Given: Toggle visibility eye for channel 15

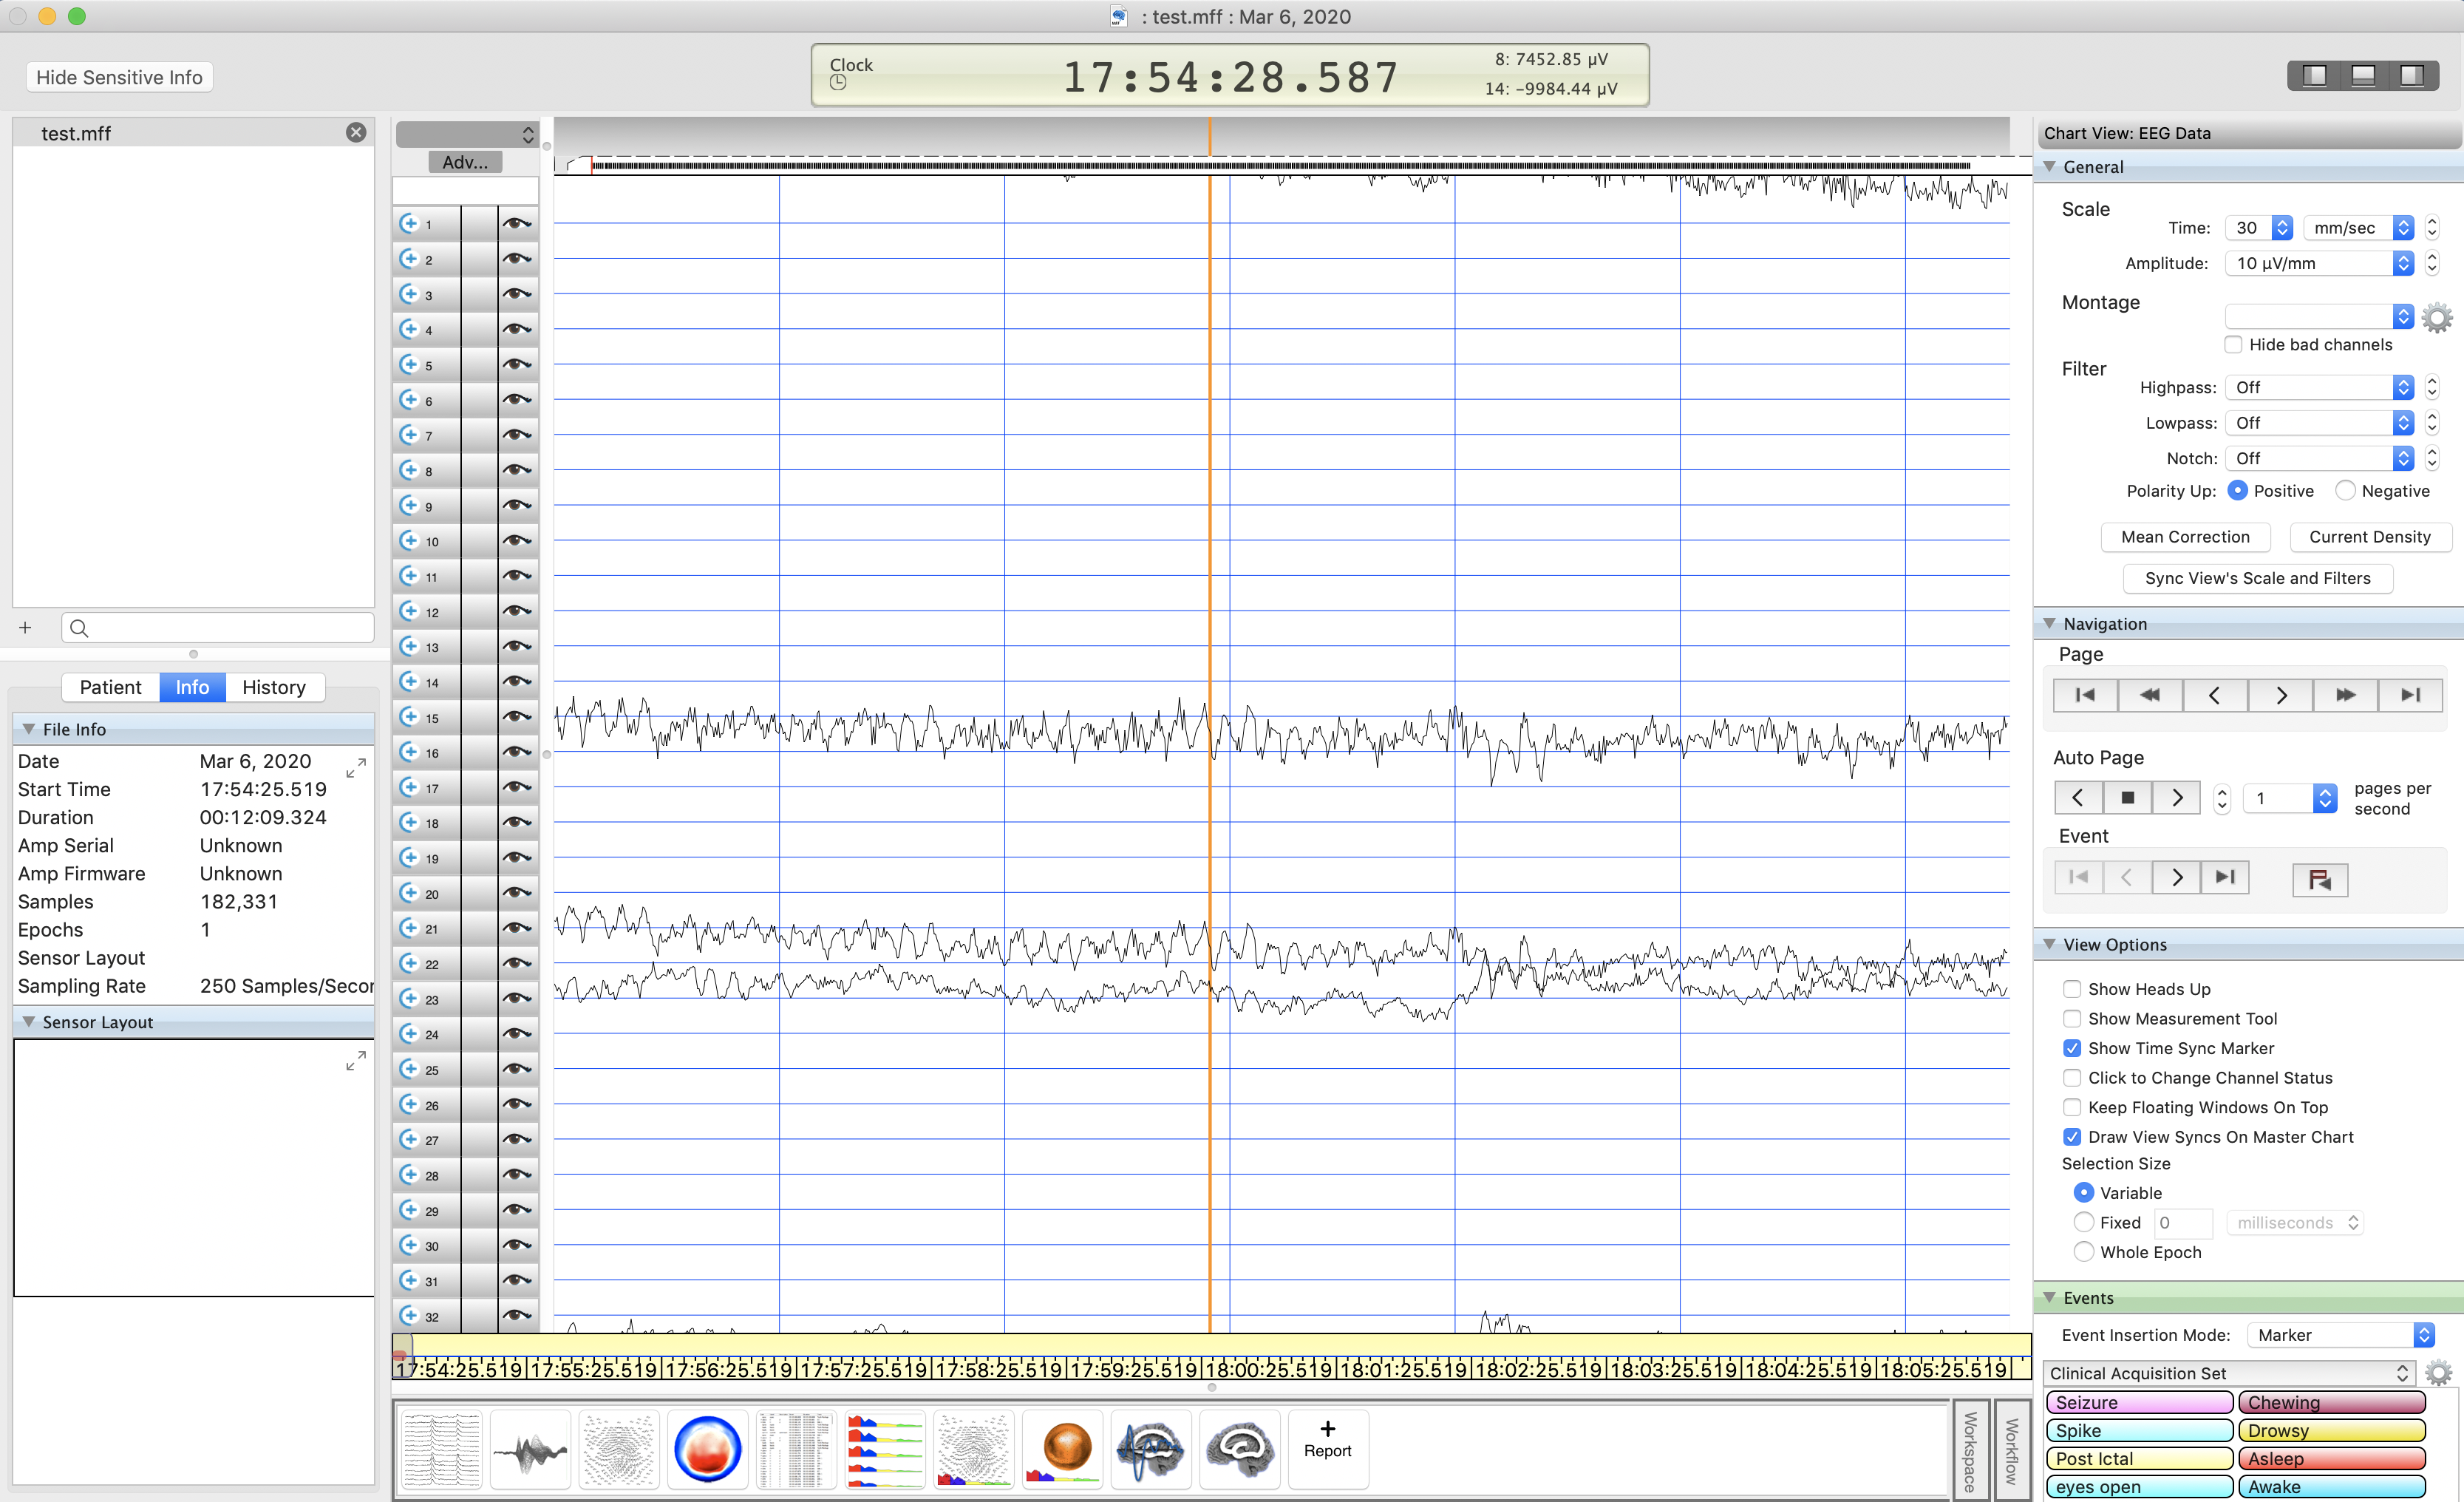Looking at the screenshot, I should tap(516, 717).
